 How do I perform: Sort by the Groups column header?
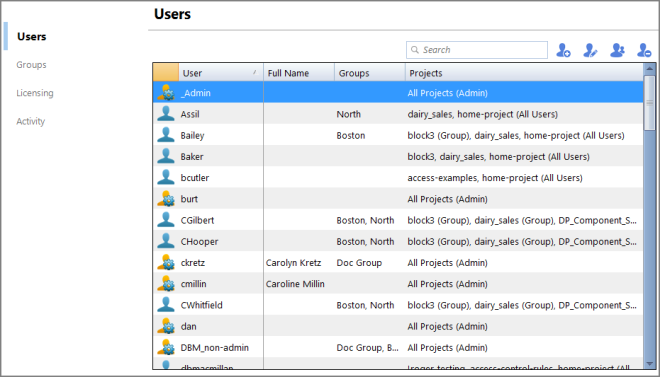tap(370, 73)
